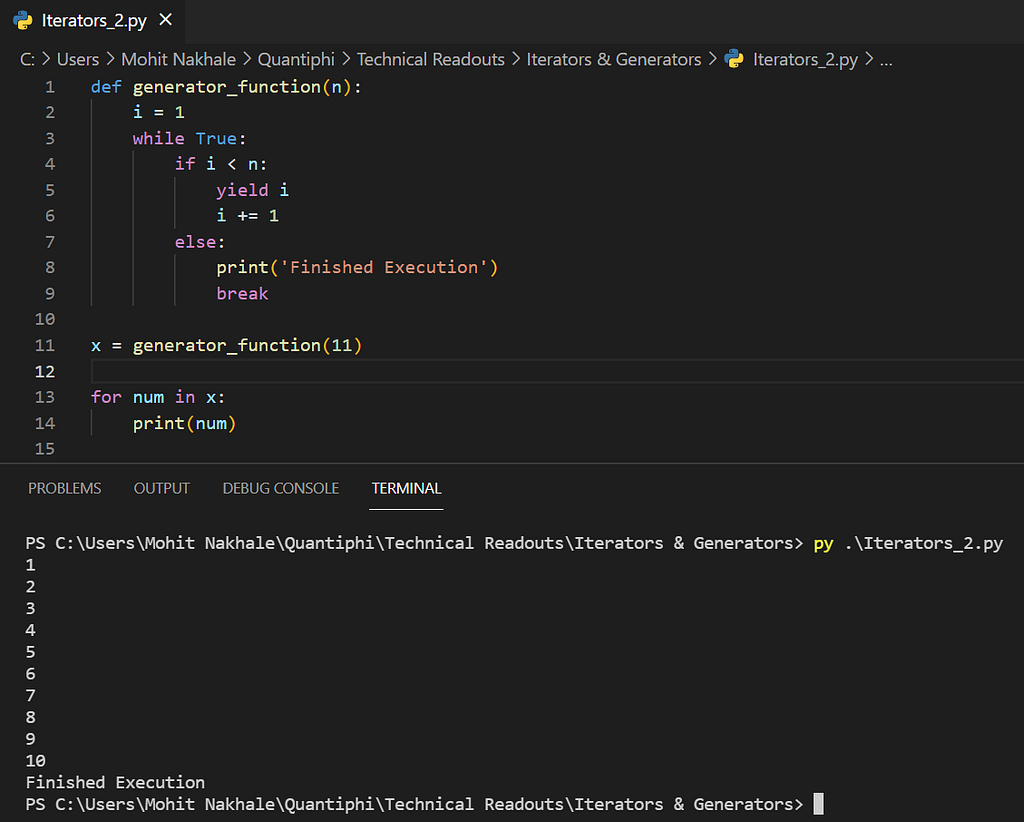Image resolution: width=1024 pixels, height=822 pixels.
Task: Open the Technical Readouts breadcrumb segment
Action: click(430, 59)
